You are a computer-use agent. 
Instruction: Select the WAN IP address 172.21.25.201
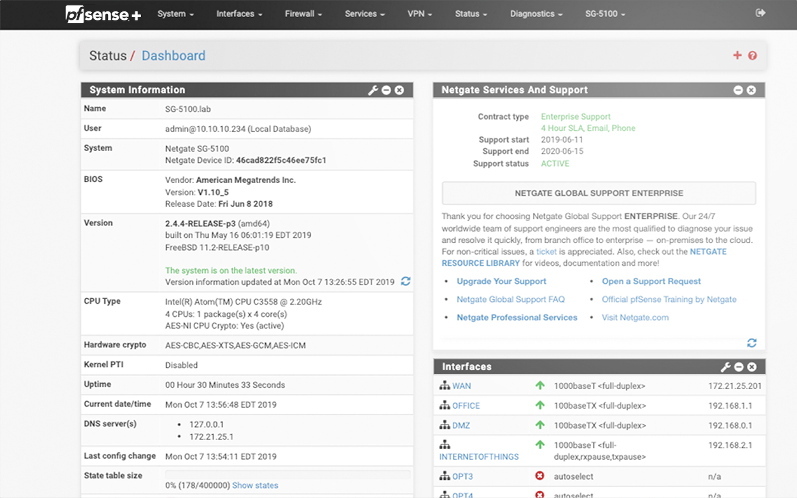tap(734, 386)
